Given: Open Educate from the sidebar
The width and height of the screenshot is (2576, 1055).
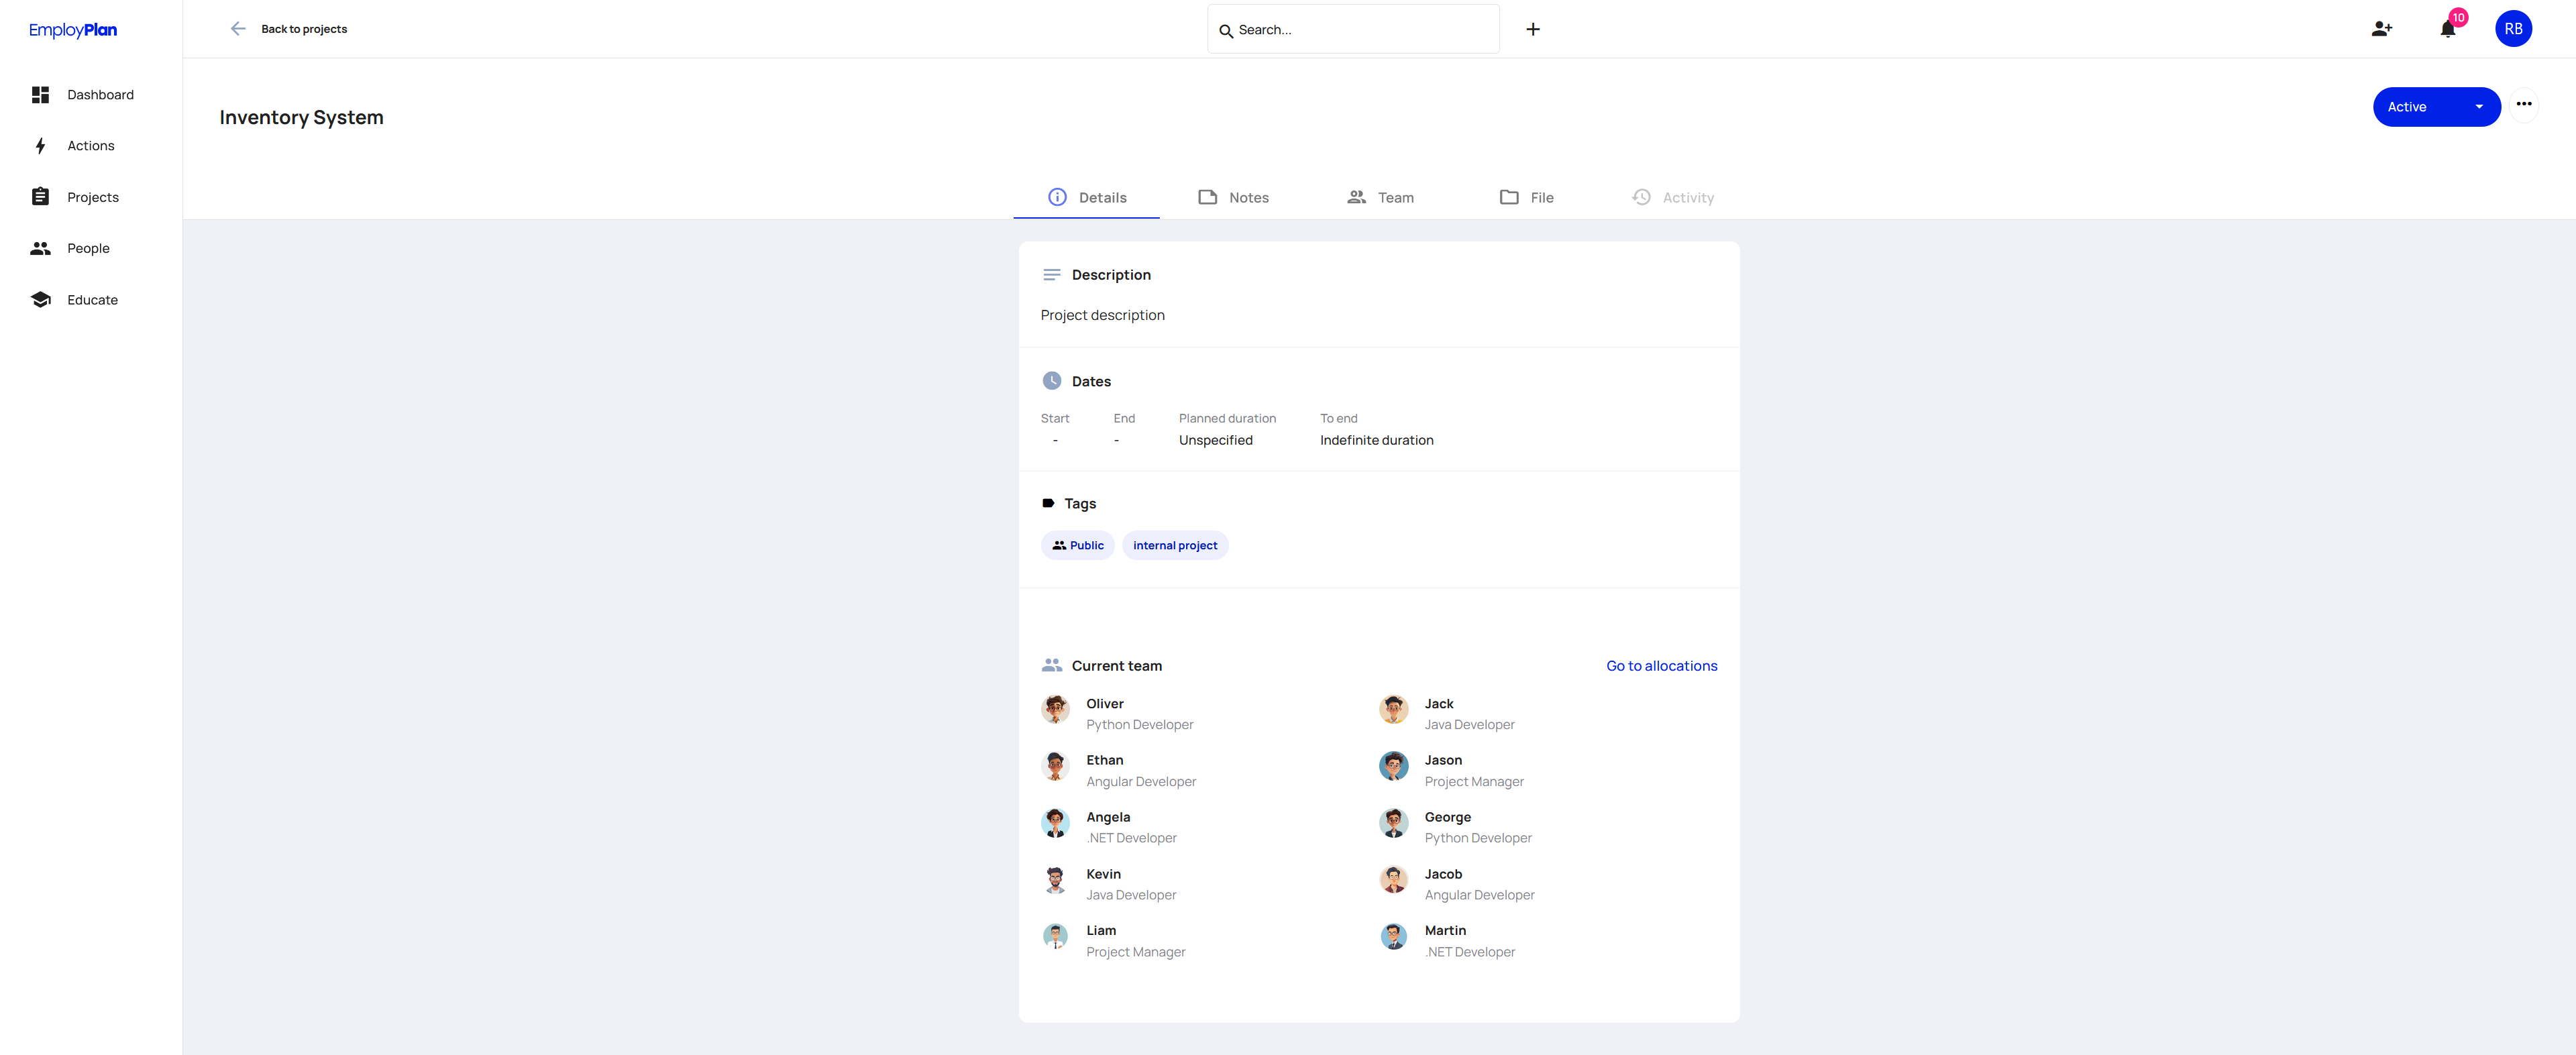Looking at the screenshot, I should click(x=92, y=300).
